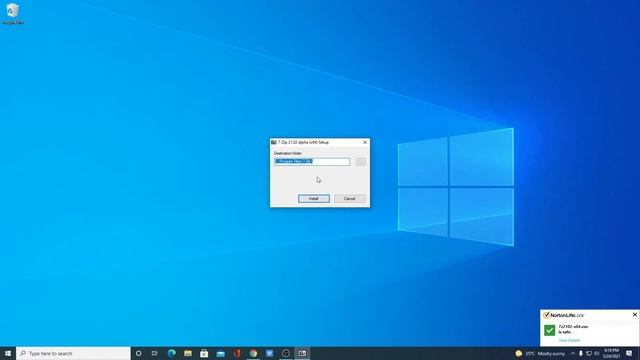The height and width of the screenshot is (360, 640).
Task: Open network status tray icon
Action: tap(589, 353)
